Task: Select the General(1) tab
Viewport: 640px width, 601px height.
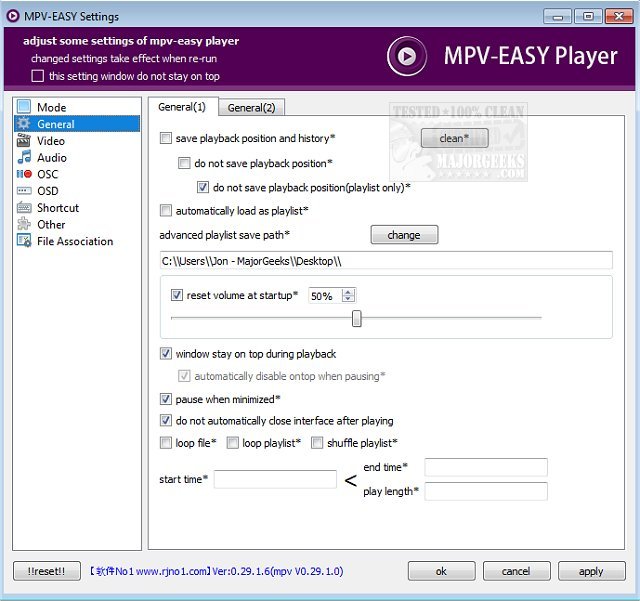Action: [182, 107]
